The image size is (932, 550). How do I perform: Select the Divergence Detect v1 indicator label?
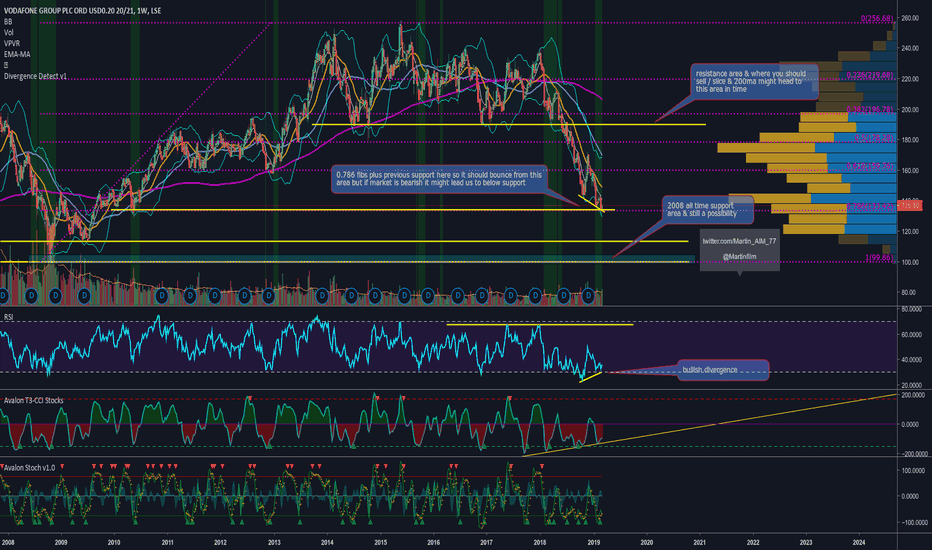pyautogui.click(x=35, y=76)
